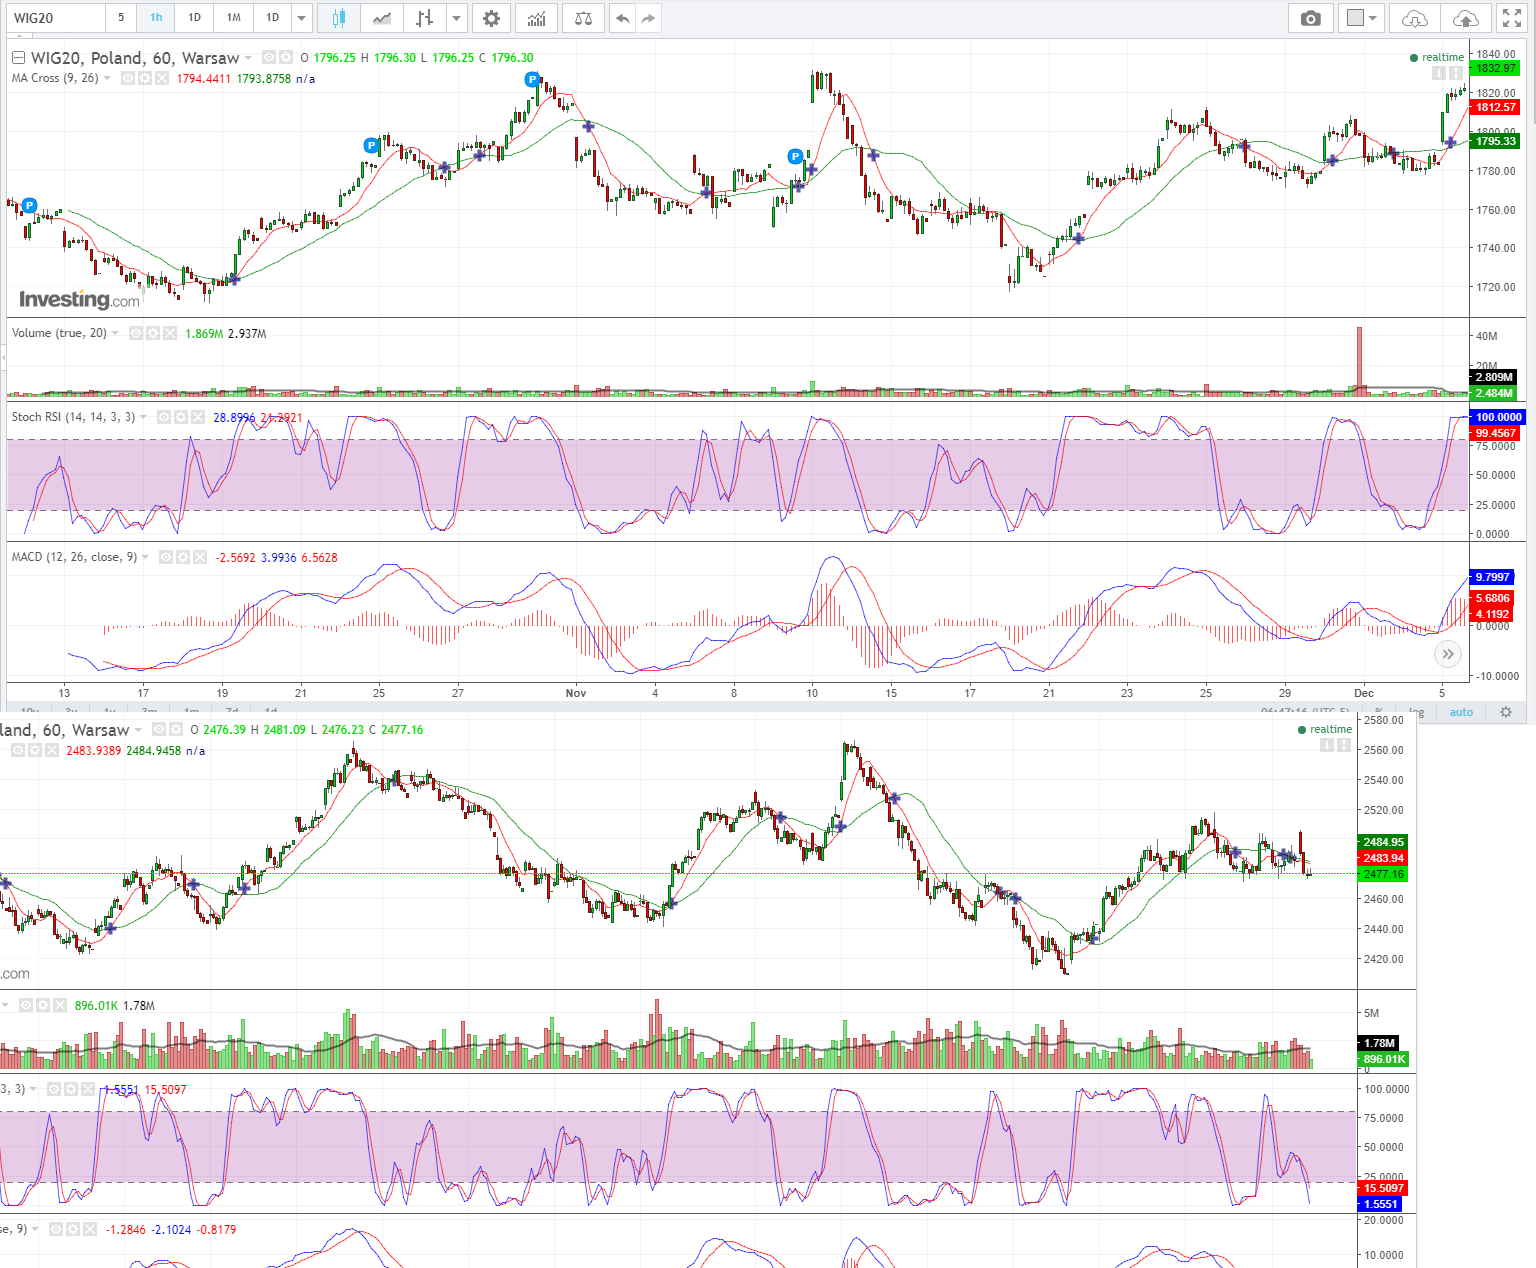Image resolution: width=1536 pixels, height=1268 pixels.
Task: Select the first 1D interval button
Action: pyautogui.click(x=194, y=18)
